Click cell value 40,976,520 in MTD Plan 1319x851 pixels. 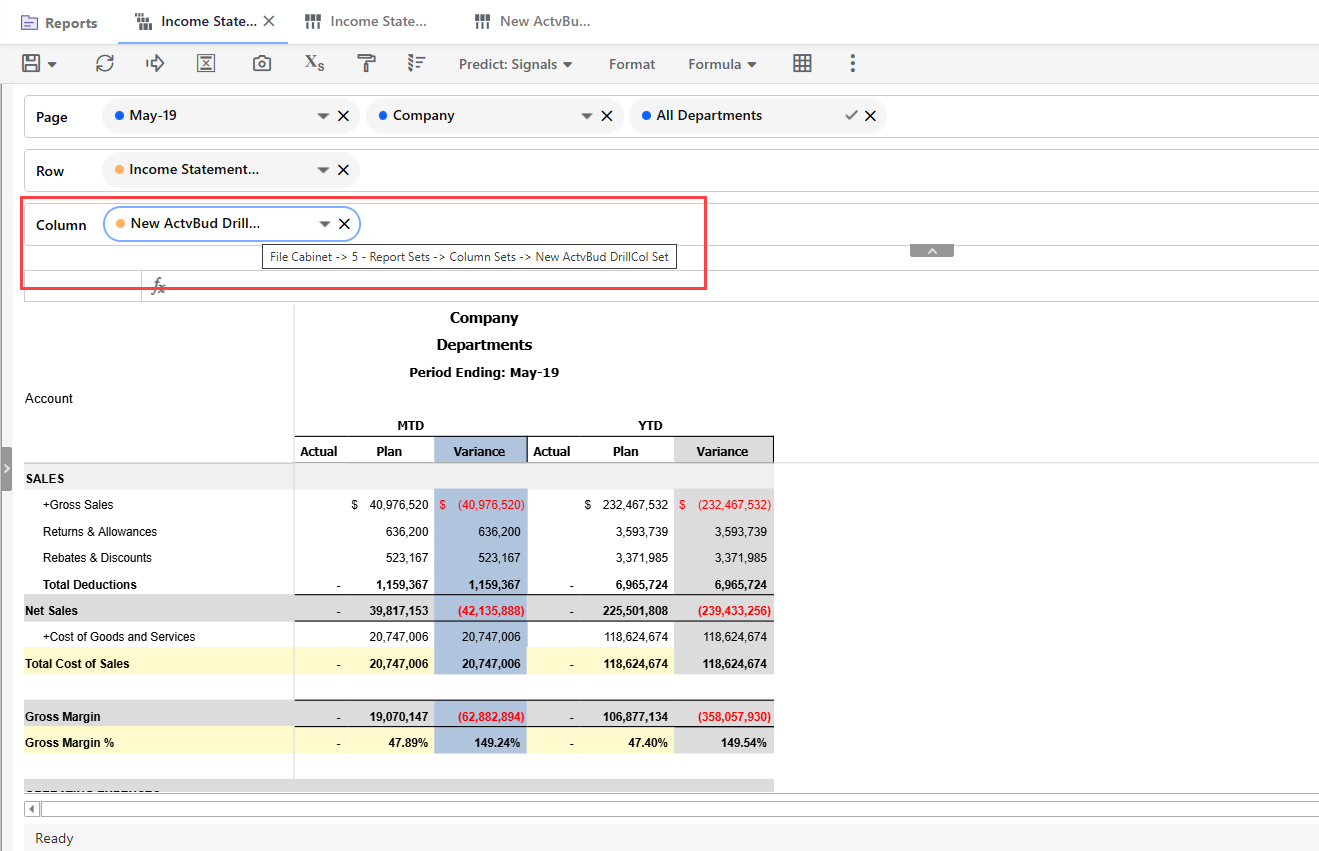(398, 505)
